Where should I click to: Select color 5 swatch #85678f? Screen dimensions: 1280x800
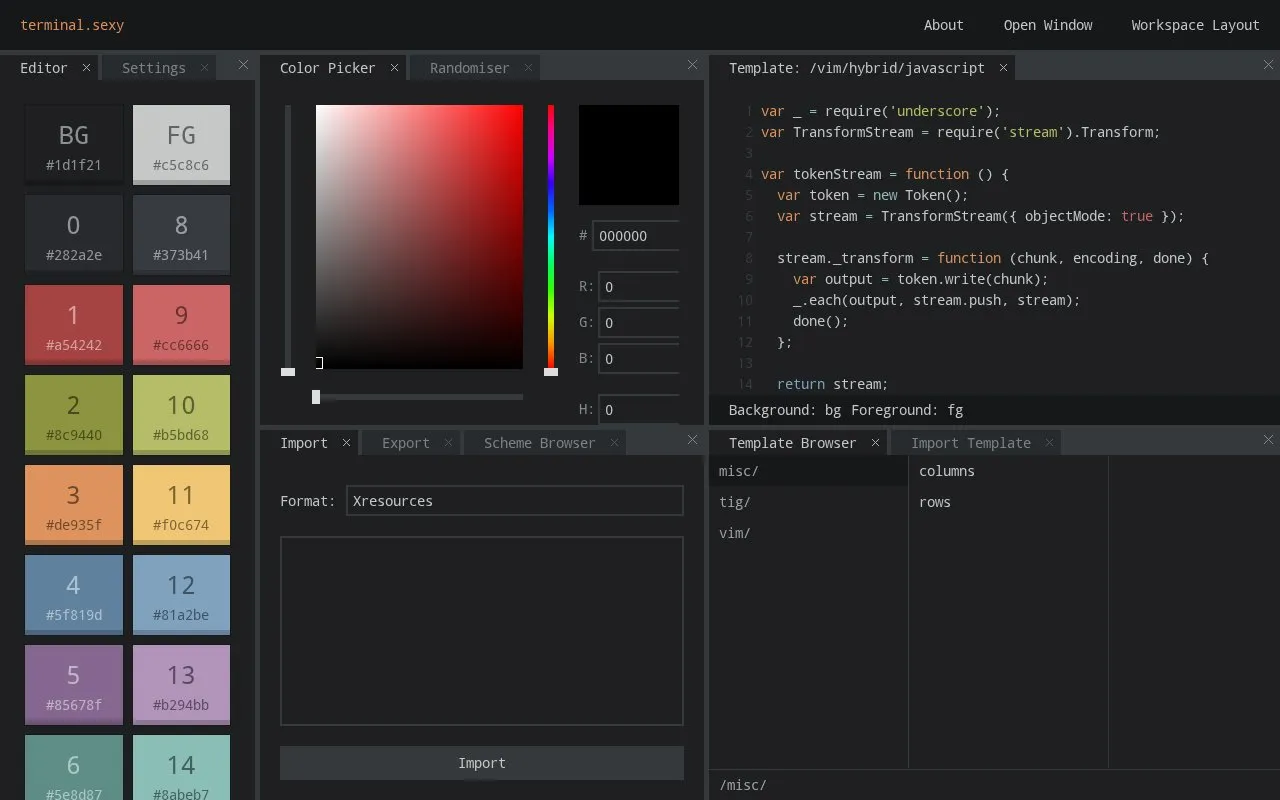coord(74,684)
